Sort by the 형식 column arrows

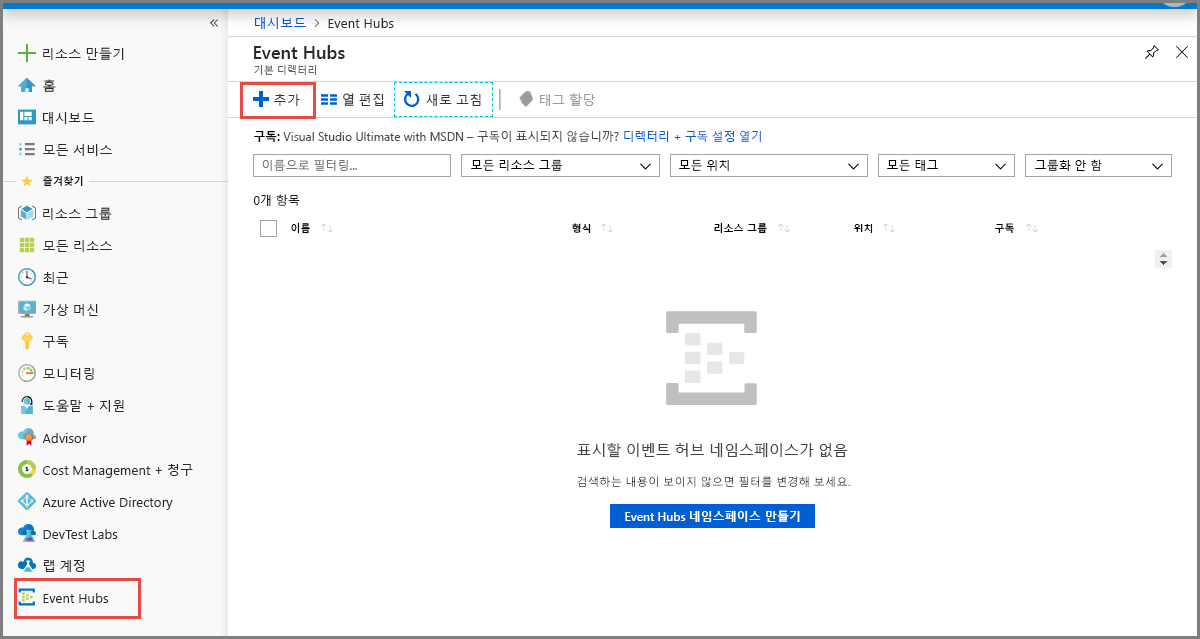(x=607, y=228)
